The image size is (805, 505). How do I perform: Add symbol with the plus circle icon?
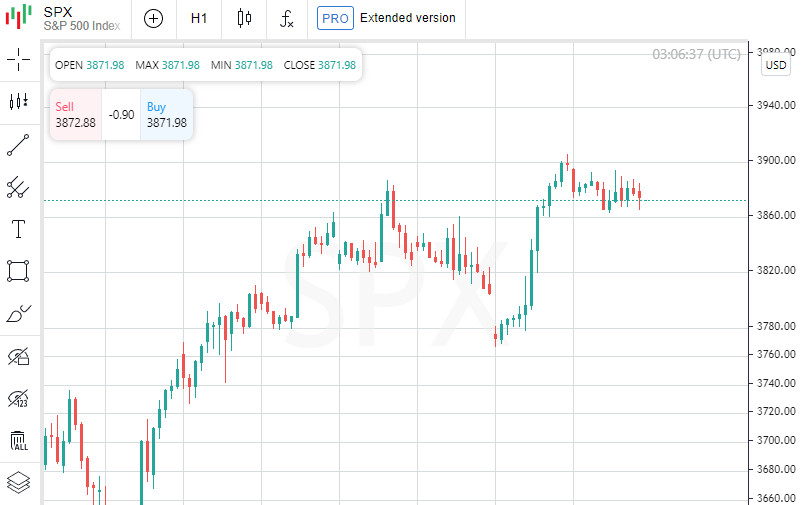point(153,19)
